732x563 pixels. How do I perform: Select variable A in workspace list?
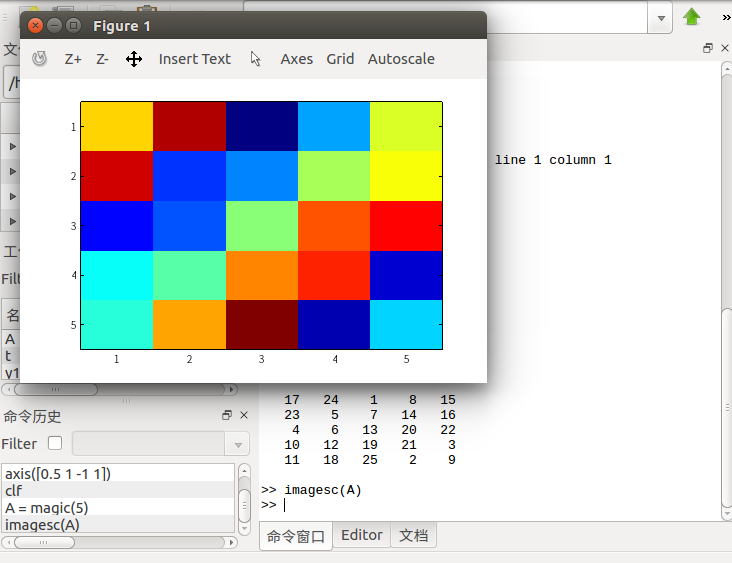[10, 339]
